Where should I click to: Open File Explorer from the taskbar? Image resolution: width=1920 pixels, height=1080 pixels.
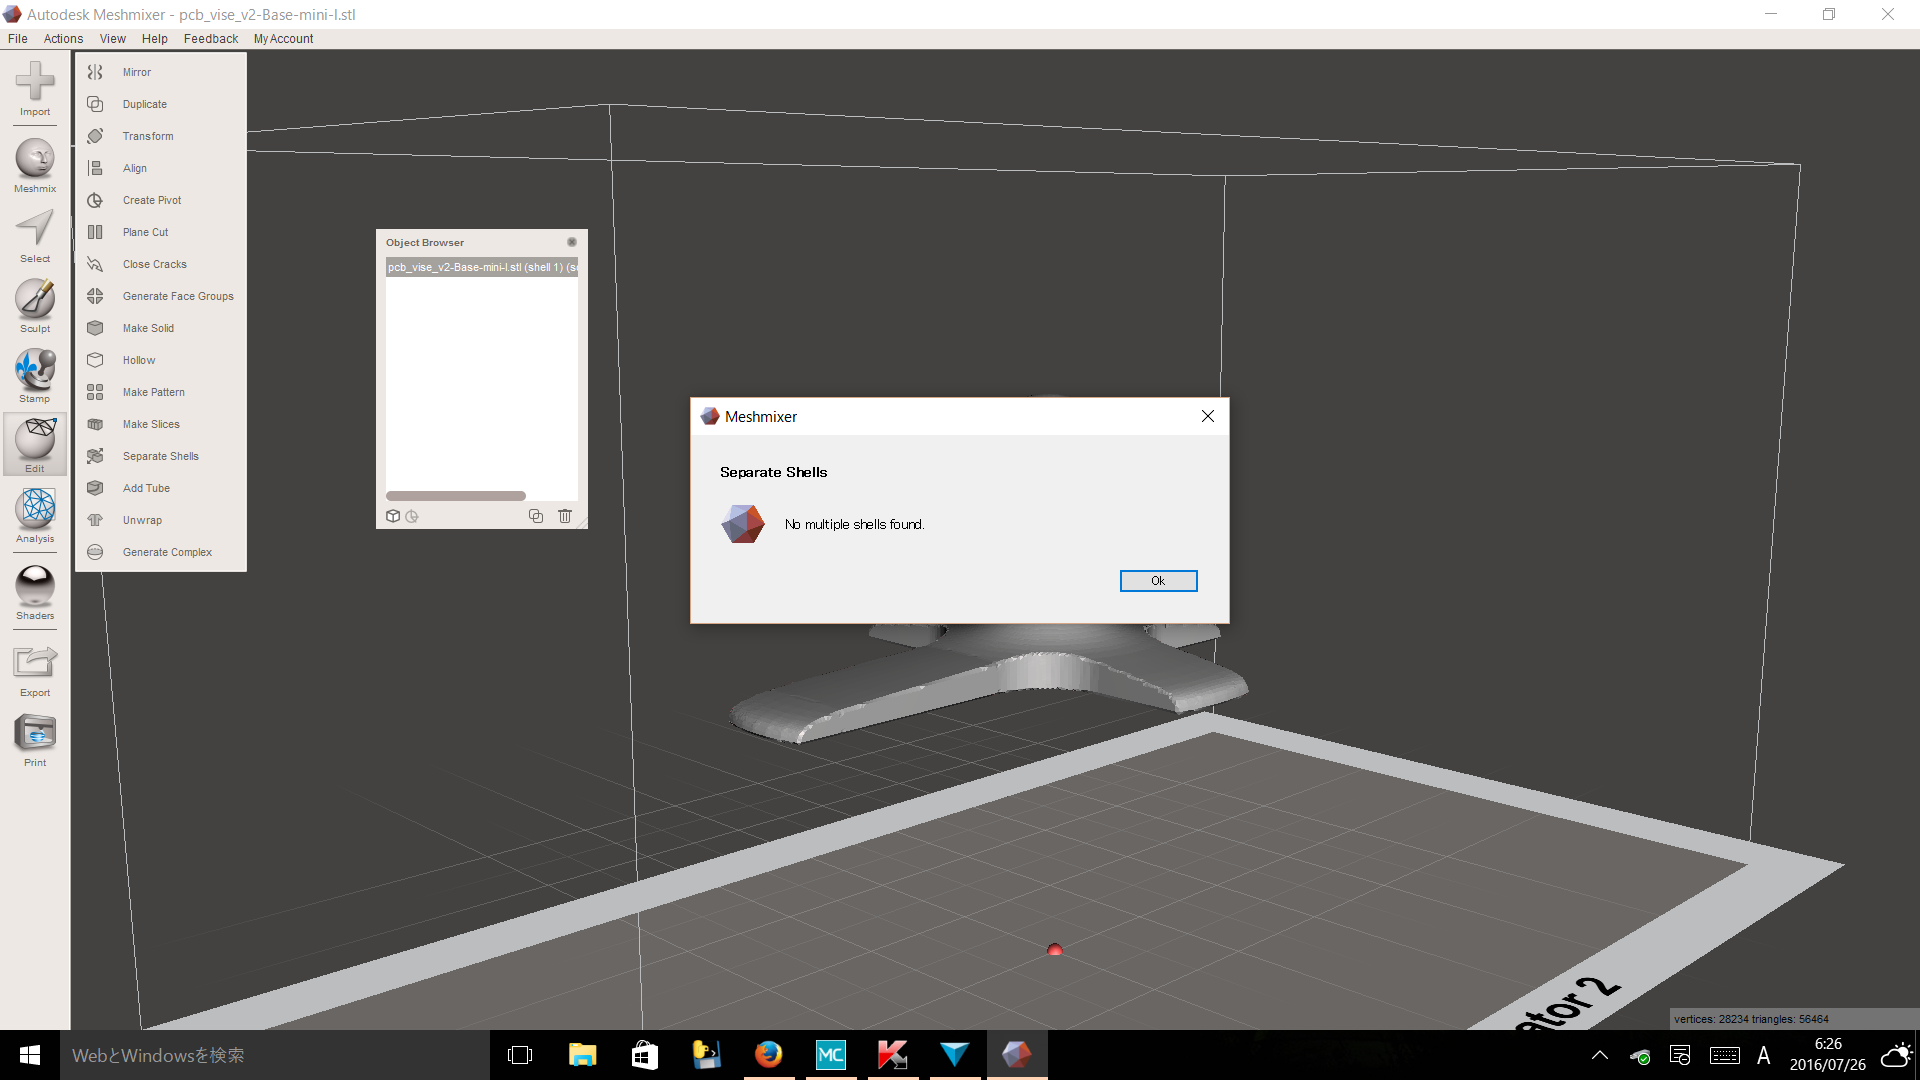582,1055
